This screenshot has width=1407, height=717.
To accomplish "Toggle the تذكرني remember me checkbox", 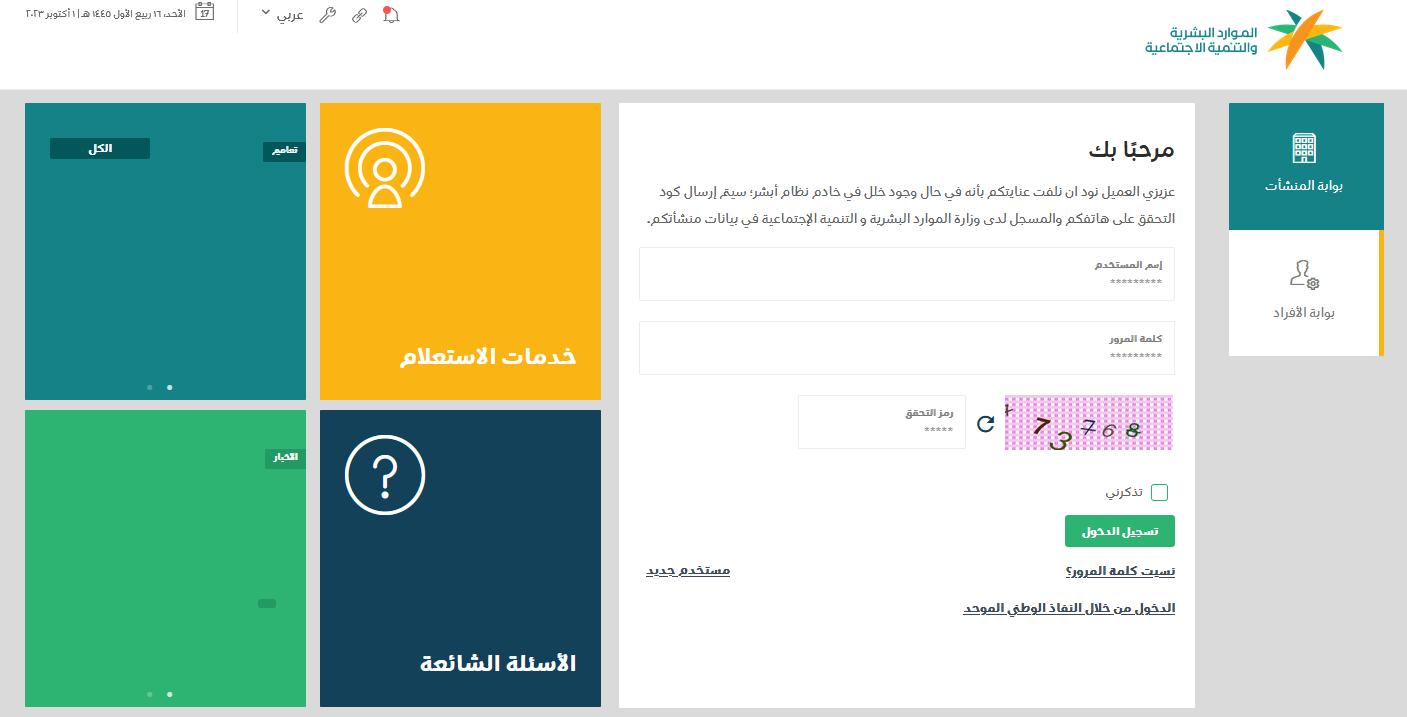I will pyautogui.click(x=1159, y=492).
